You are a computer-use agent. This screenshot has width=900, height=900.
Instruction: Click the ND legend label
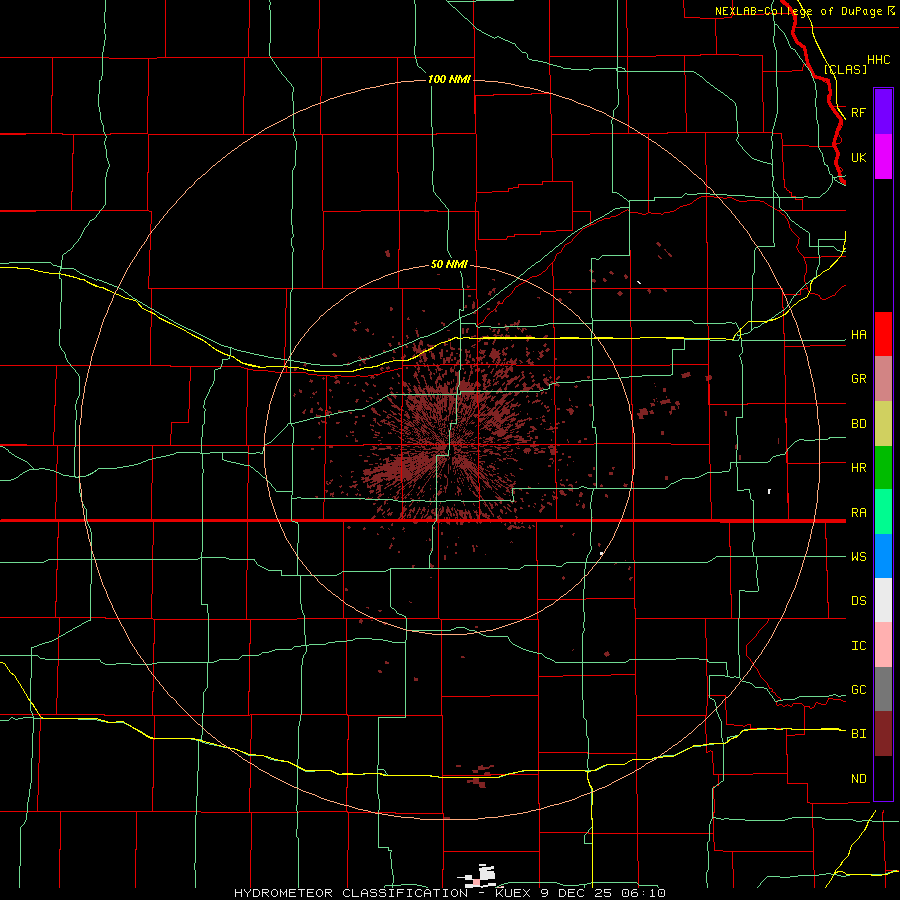[859, 778]
